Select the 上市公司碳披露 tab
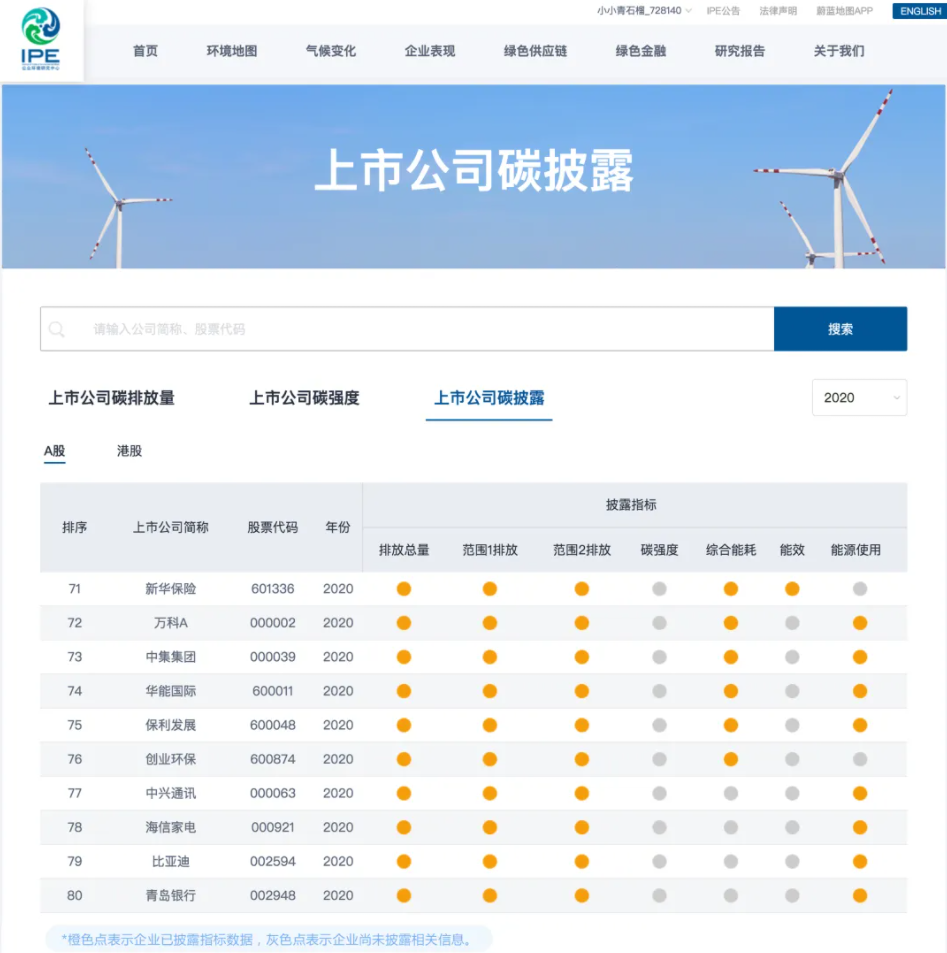 pyautogui.click(x=489, y=398)
